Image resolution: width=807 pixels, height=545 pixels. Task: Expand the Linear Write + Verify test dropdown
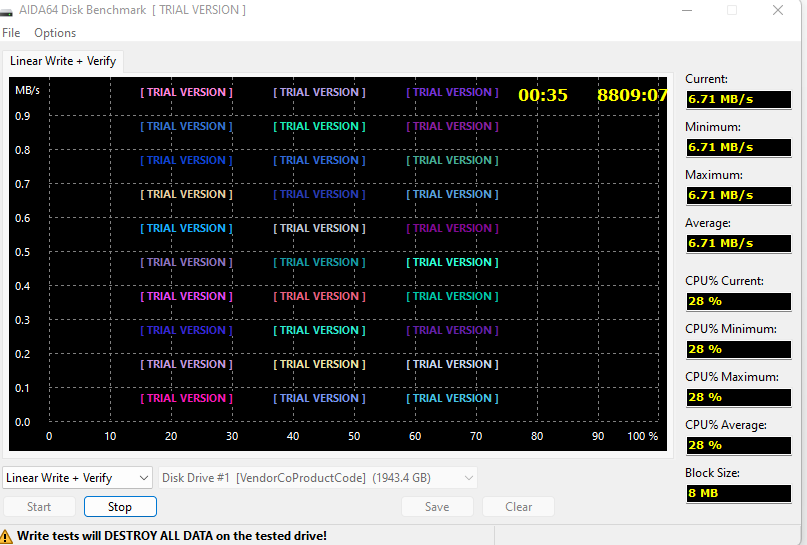point(78,478)
